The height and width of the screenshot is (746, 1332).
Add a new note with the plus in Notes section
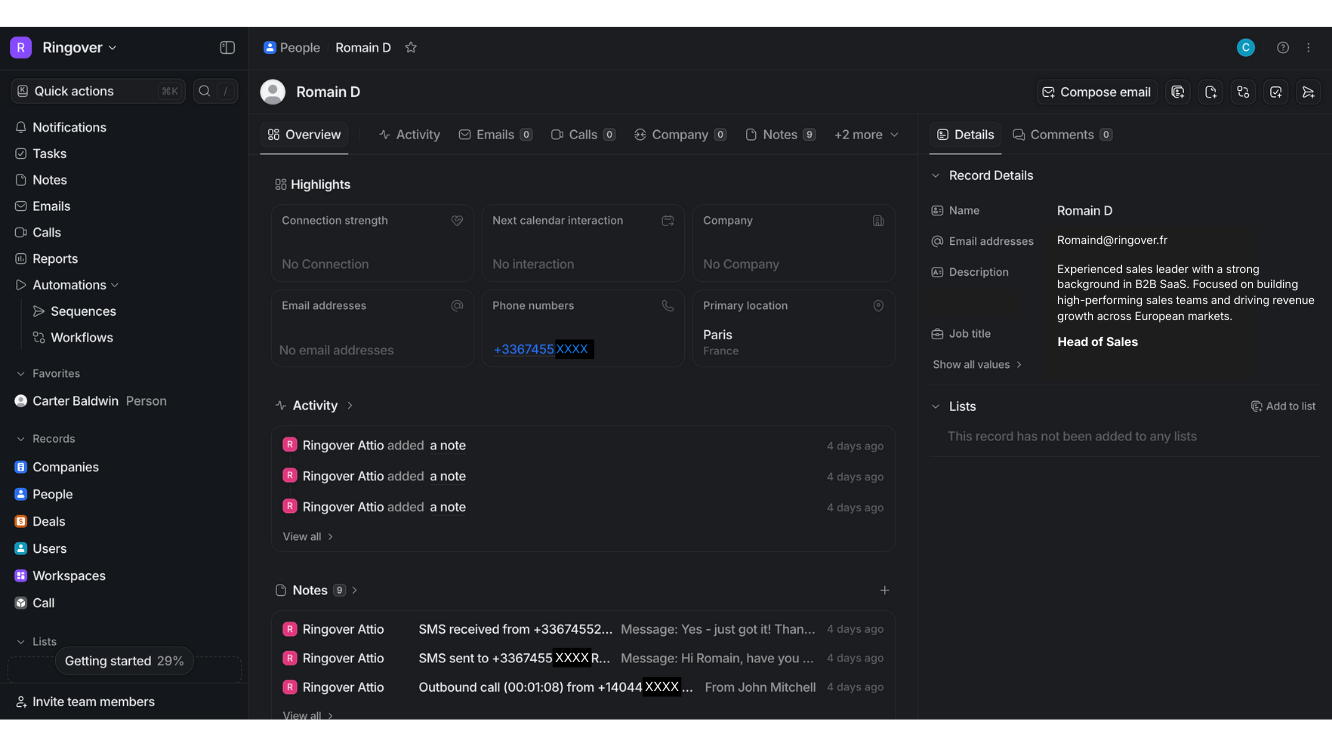(885, 590)
